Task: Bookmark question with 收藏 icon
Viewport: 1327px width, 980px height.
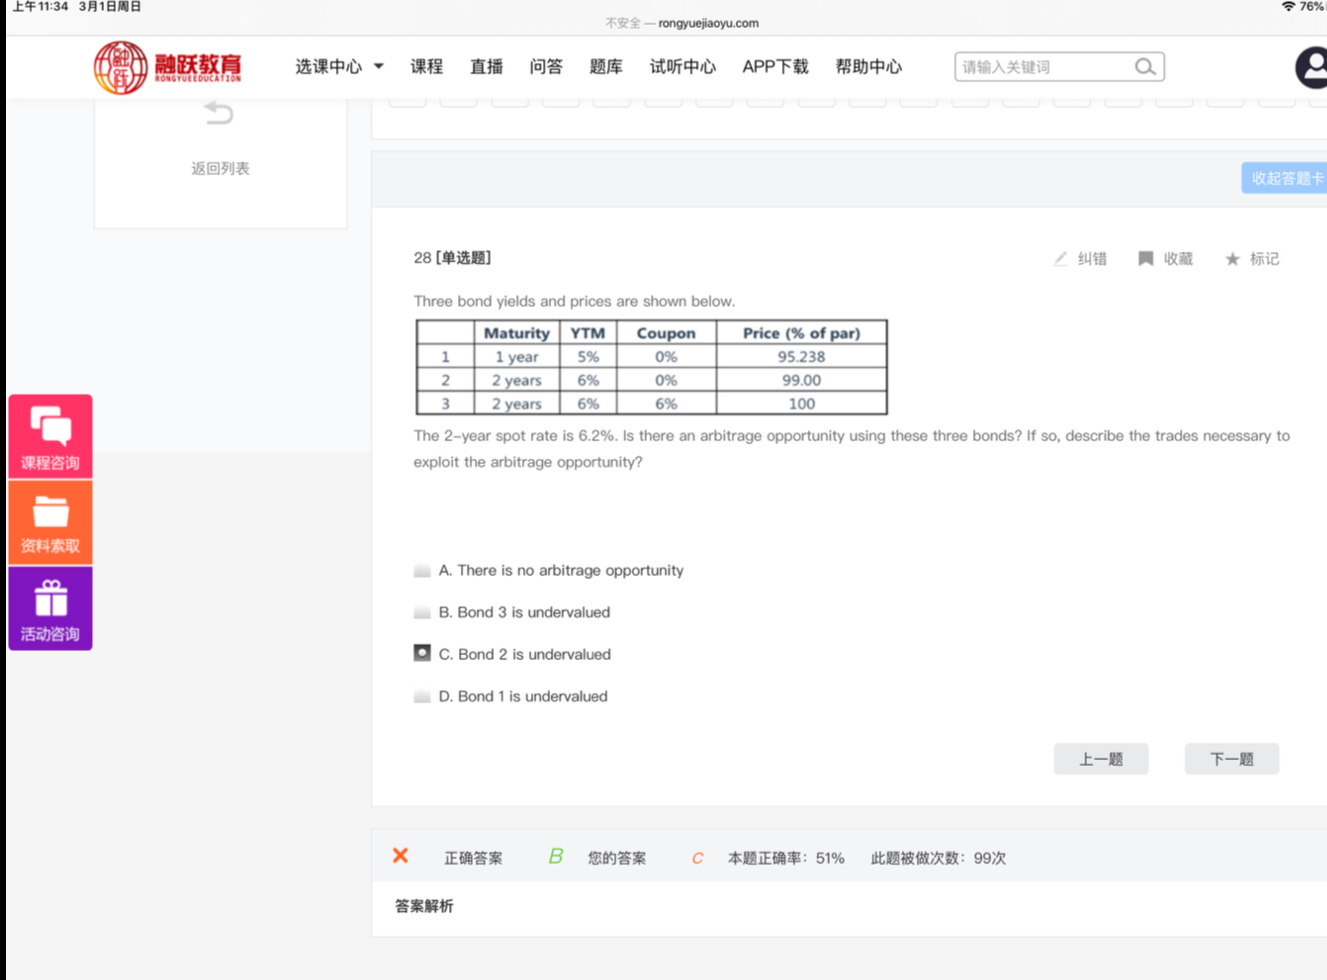Action: (x=1146, y=259)
